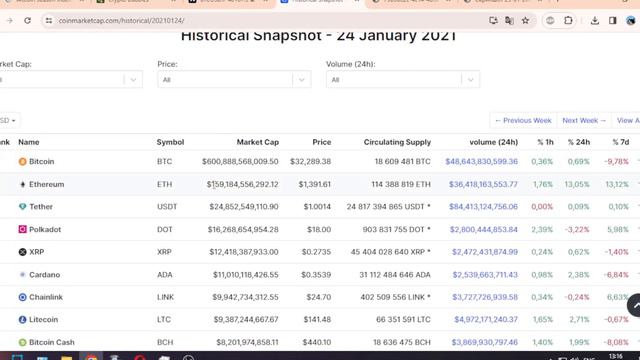Click the Litecoin coin logo icon
The height and width of the screenshot is (360, 640).
click(22, 320)
